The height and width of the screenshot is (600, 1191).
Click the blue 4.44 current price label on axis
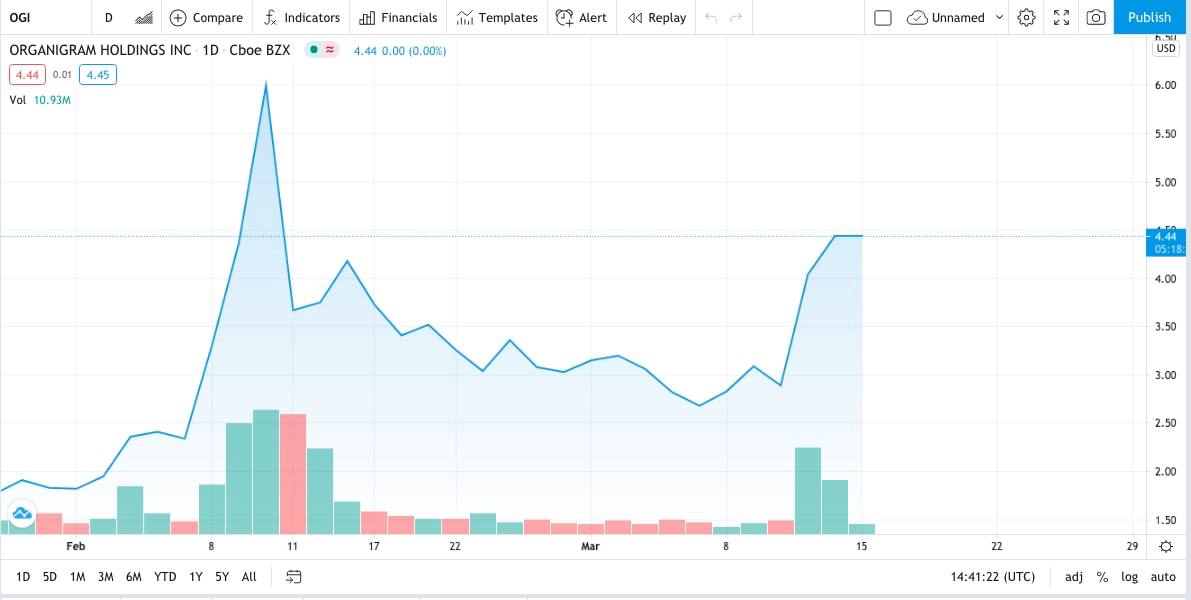tap(1166, 242)
